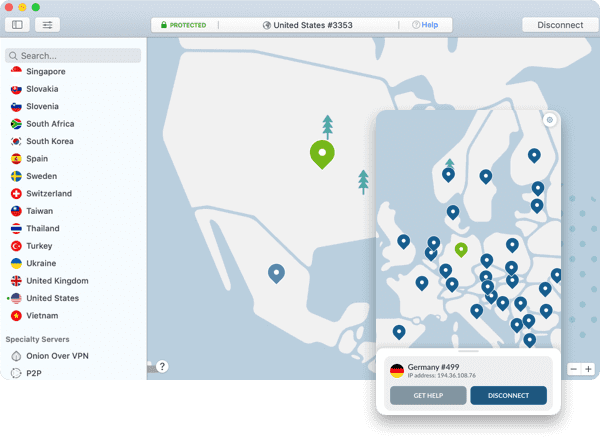Select the Vietnam flag icon
Image resolution: width=600 pixels, height=438 pixels.
click(16, 316)
